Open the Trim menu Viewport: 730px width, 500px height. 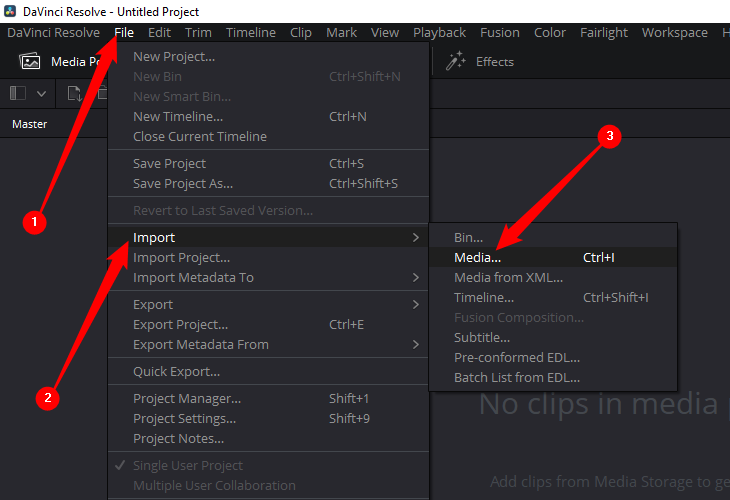pos(198,33)
